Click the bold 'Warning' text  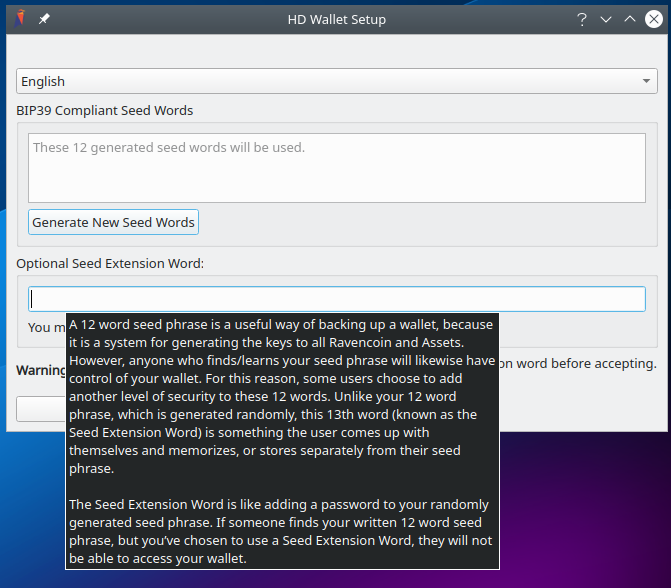[41, 370]
